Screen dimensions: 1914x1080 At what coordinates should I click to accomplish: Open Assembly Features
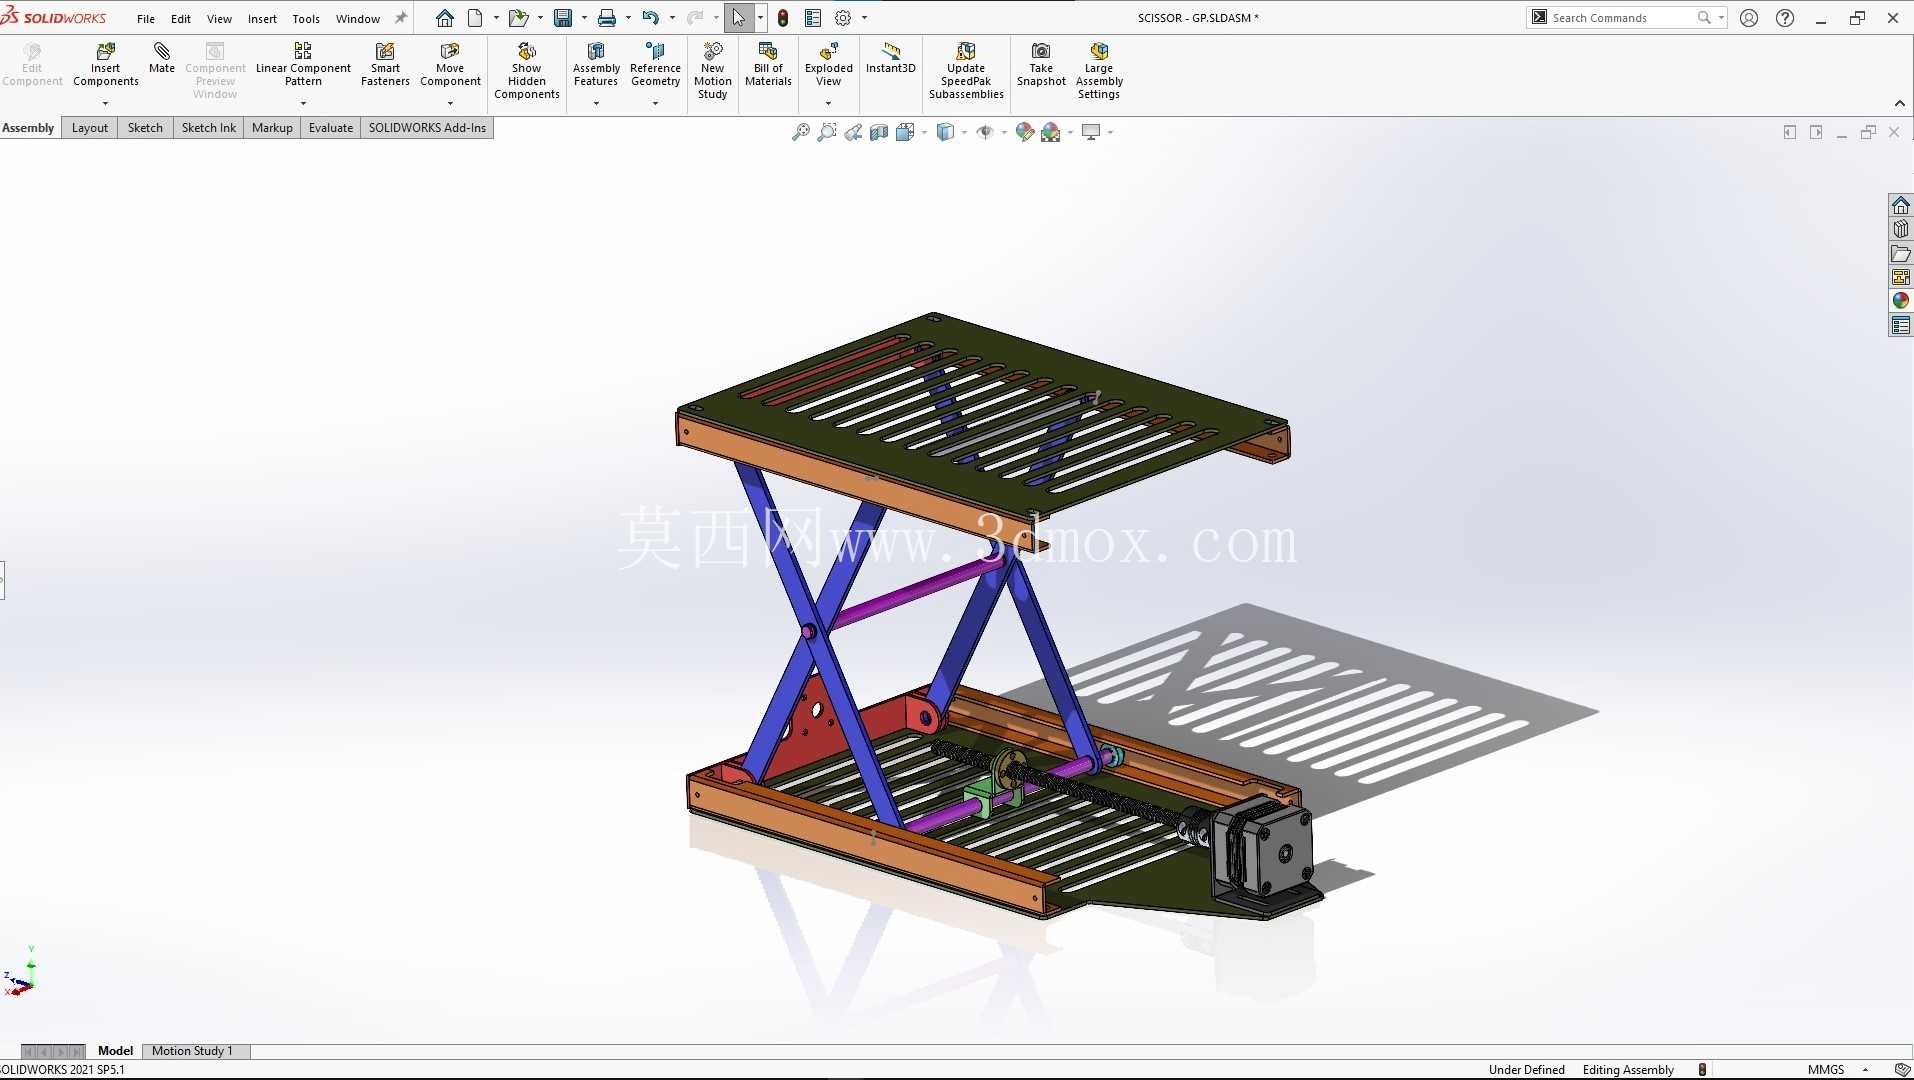pyautogui.click(x=596, y=65)
